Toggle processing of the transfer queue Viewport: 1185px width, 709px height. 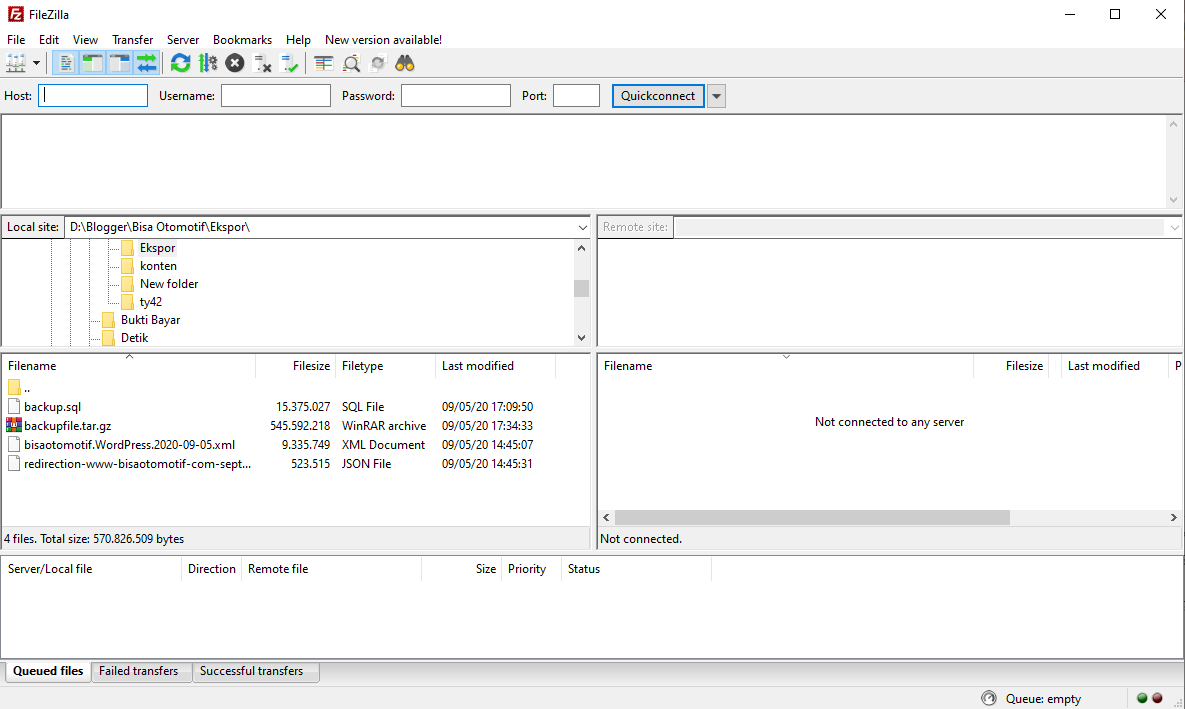tap(207, 63)
